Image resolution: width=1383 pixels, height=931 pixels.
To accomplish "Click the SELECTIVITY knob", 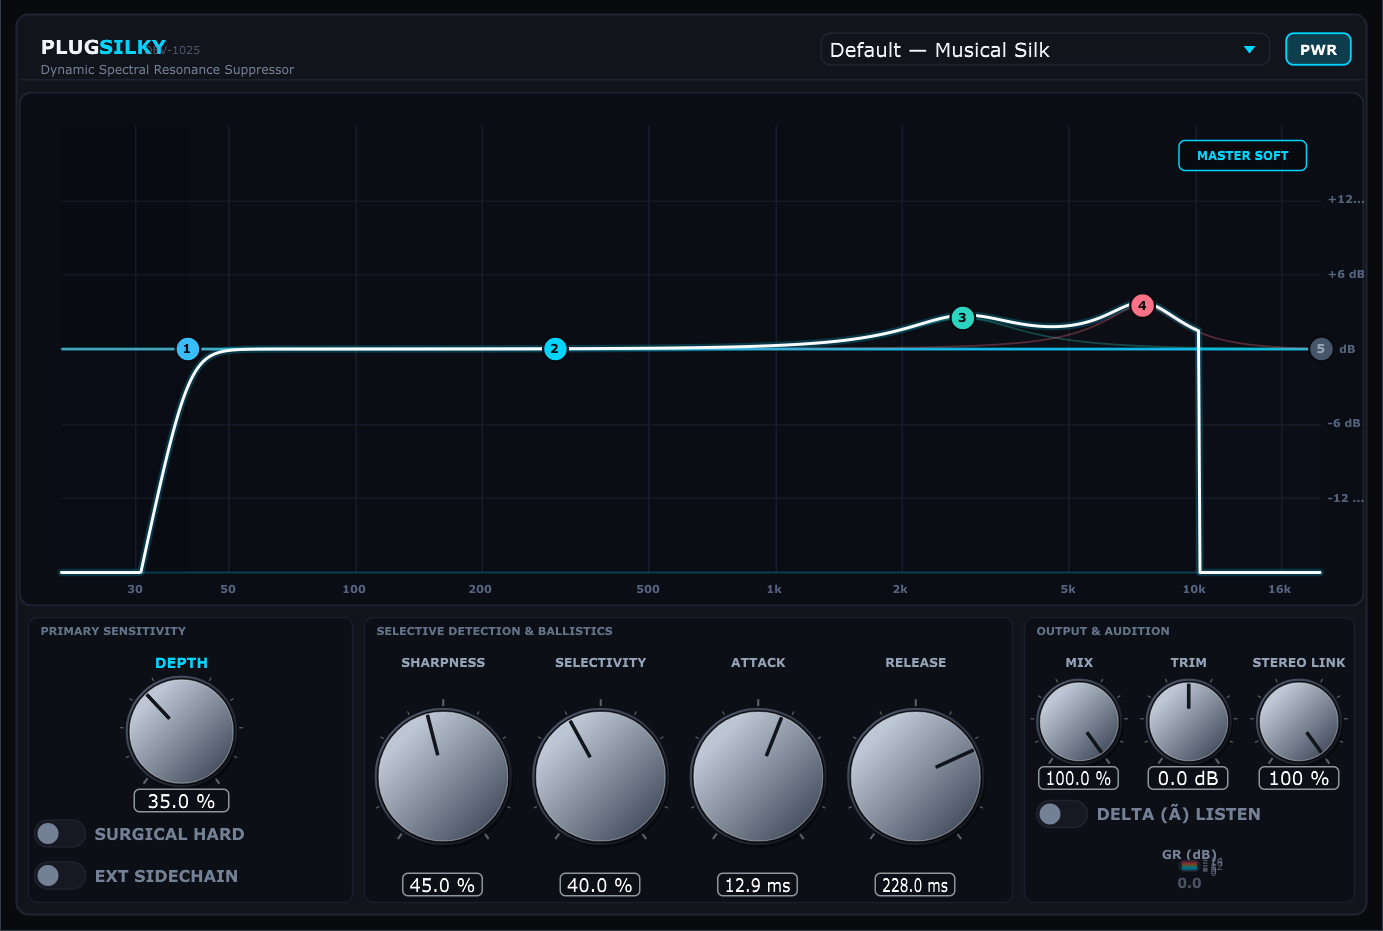I will [600, 776].
